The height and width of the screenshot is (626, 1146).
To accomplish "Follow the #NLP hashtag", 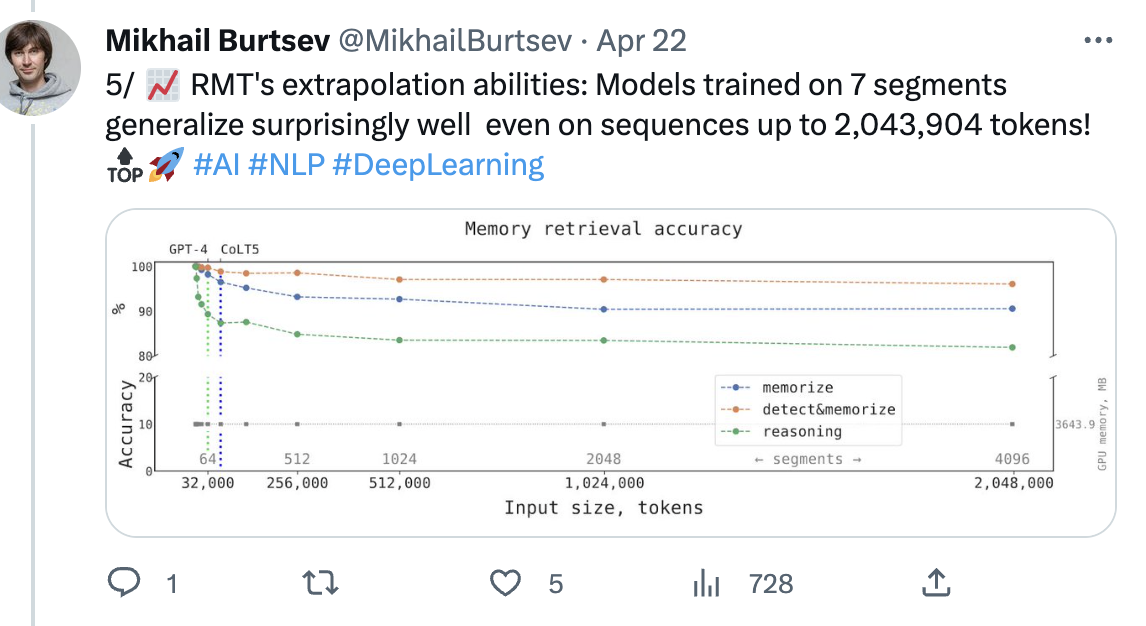I will (x=286, y=164).
